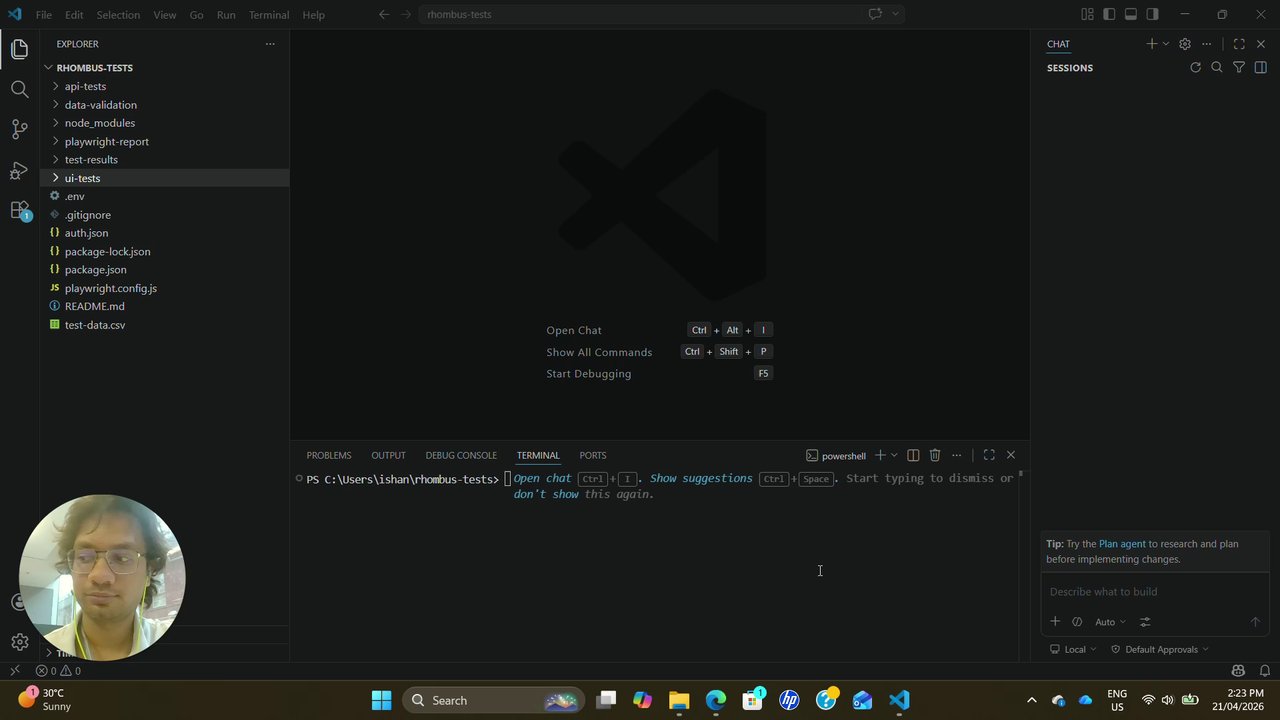Toggle the slash-circle icon in chat input
The height and width of the screenshot is (720, 1280).
[1077, 622]
